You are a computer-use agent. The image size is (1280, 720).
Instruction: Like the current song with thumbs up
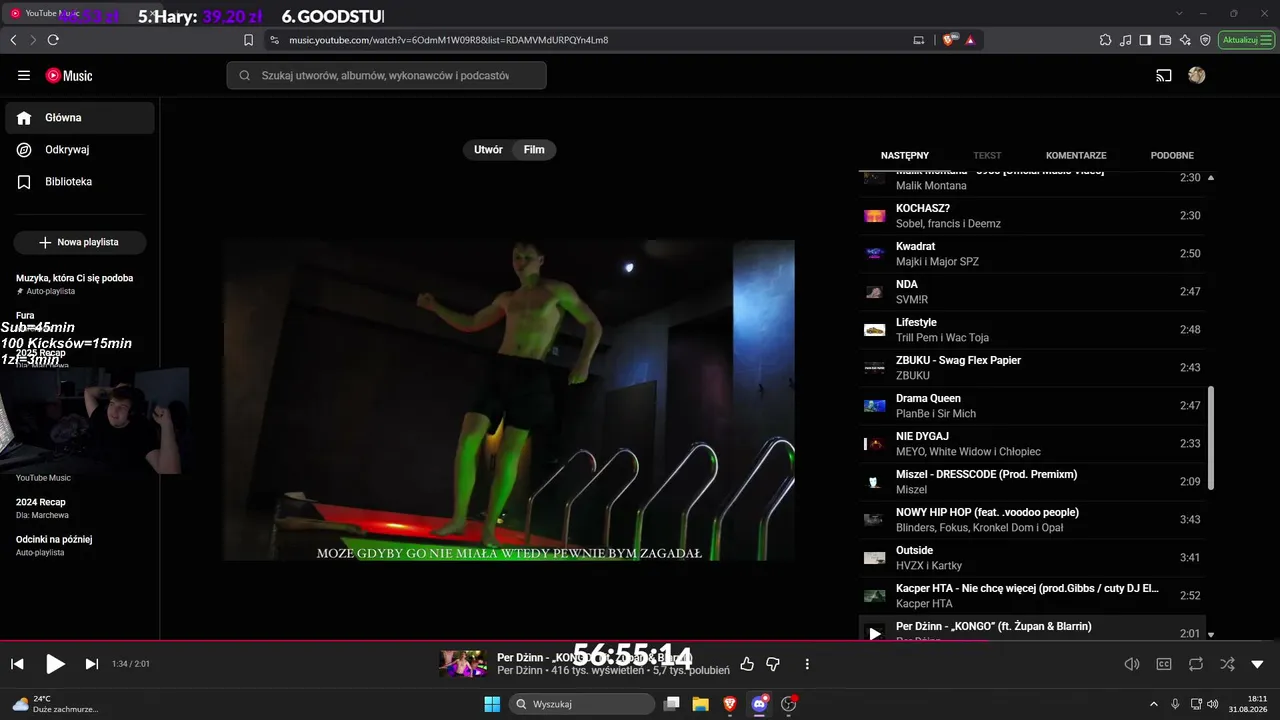747,664
